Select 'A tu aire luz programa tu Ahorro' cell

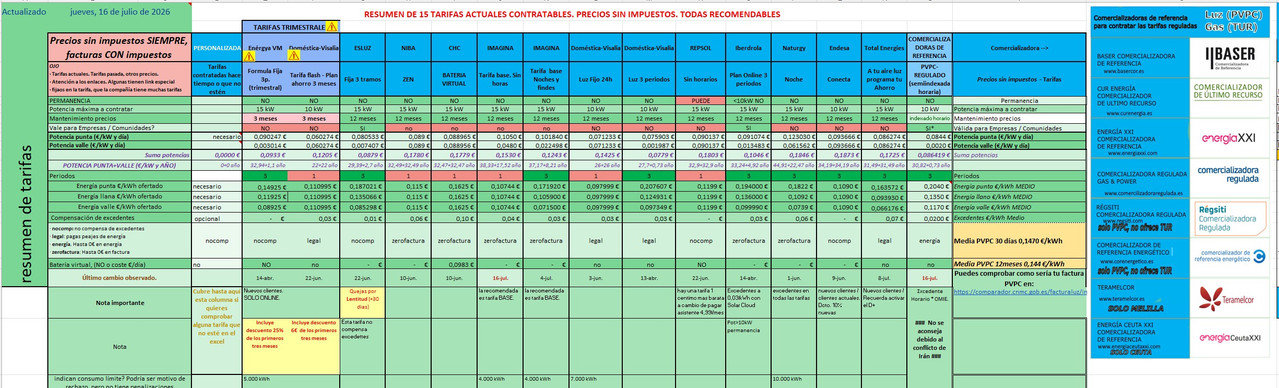[884, 79]
